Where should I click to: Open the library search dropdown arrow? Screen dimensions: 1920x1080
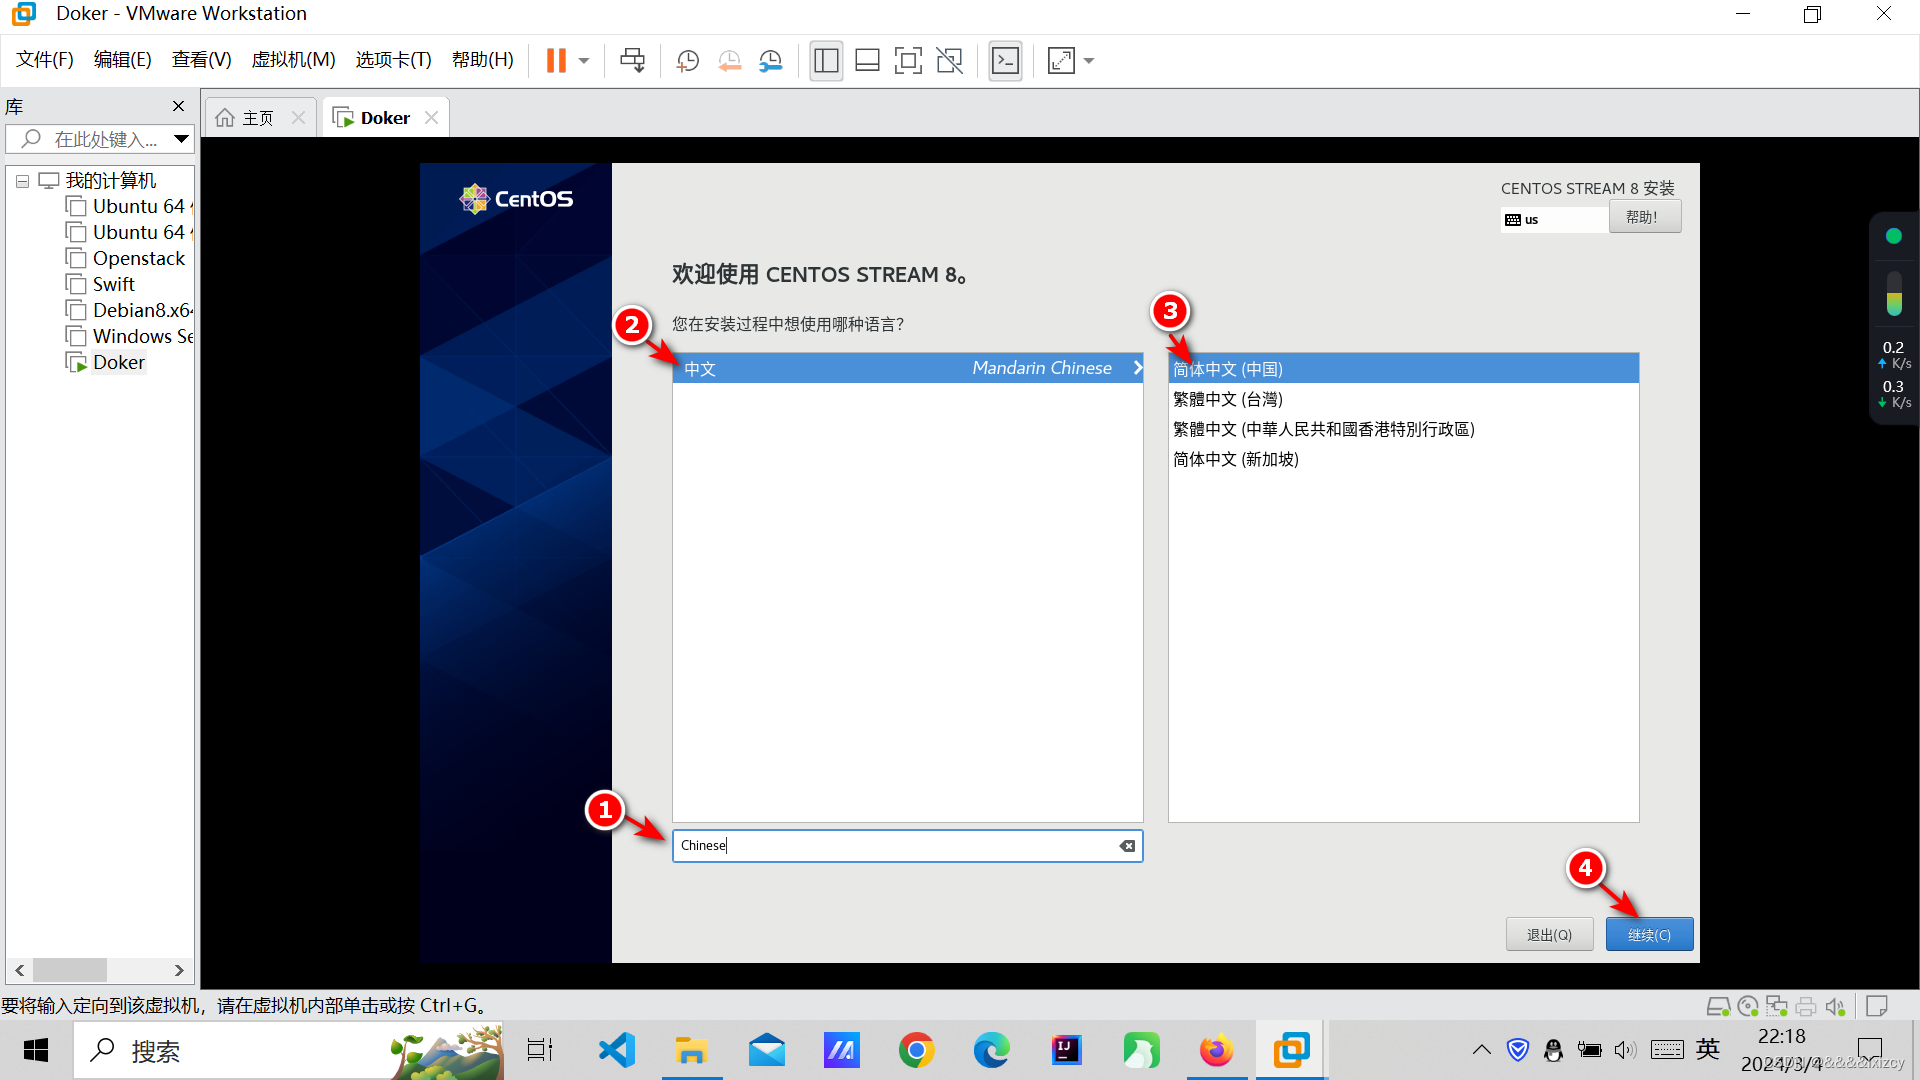pos(181,139)
